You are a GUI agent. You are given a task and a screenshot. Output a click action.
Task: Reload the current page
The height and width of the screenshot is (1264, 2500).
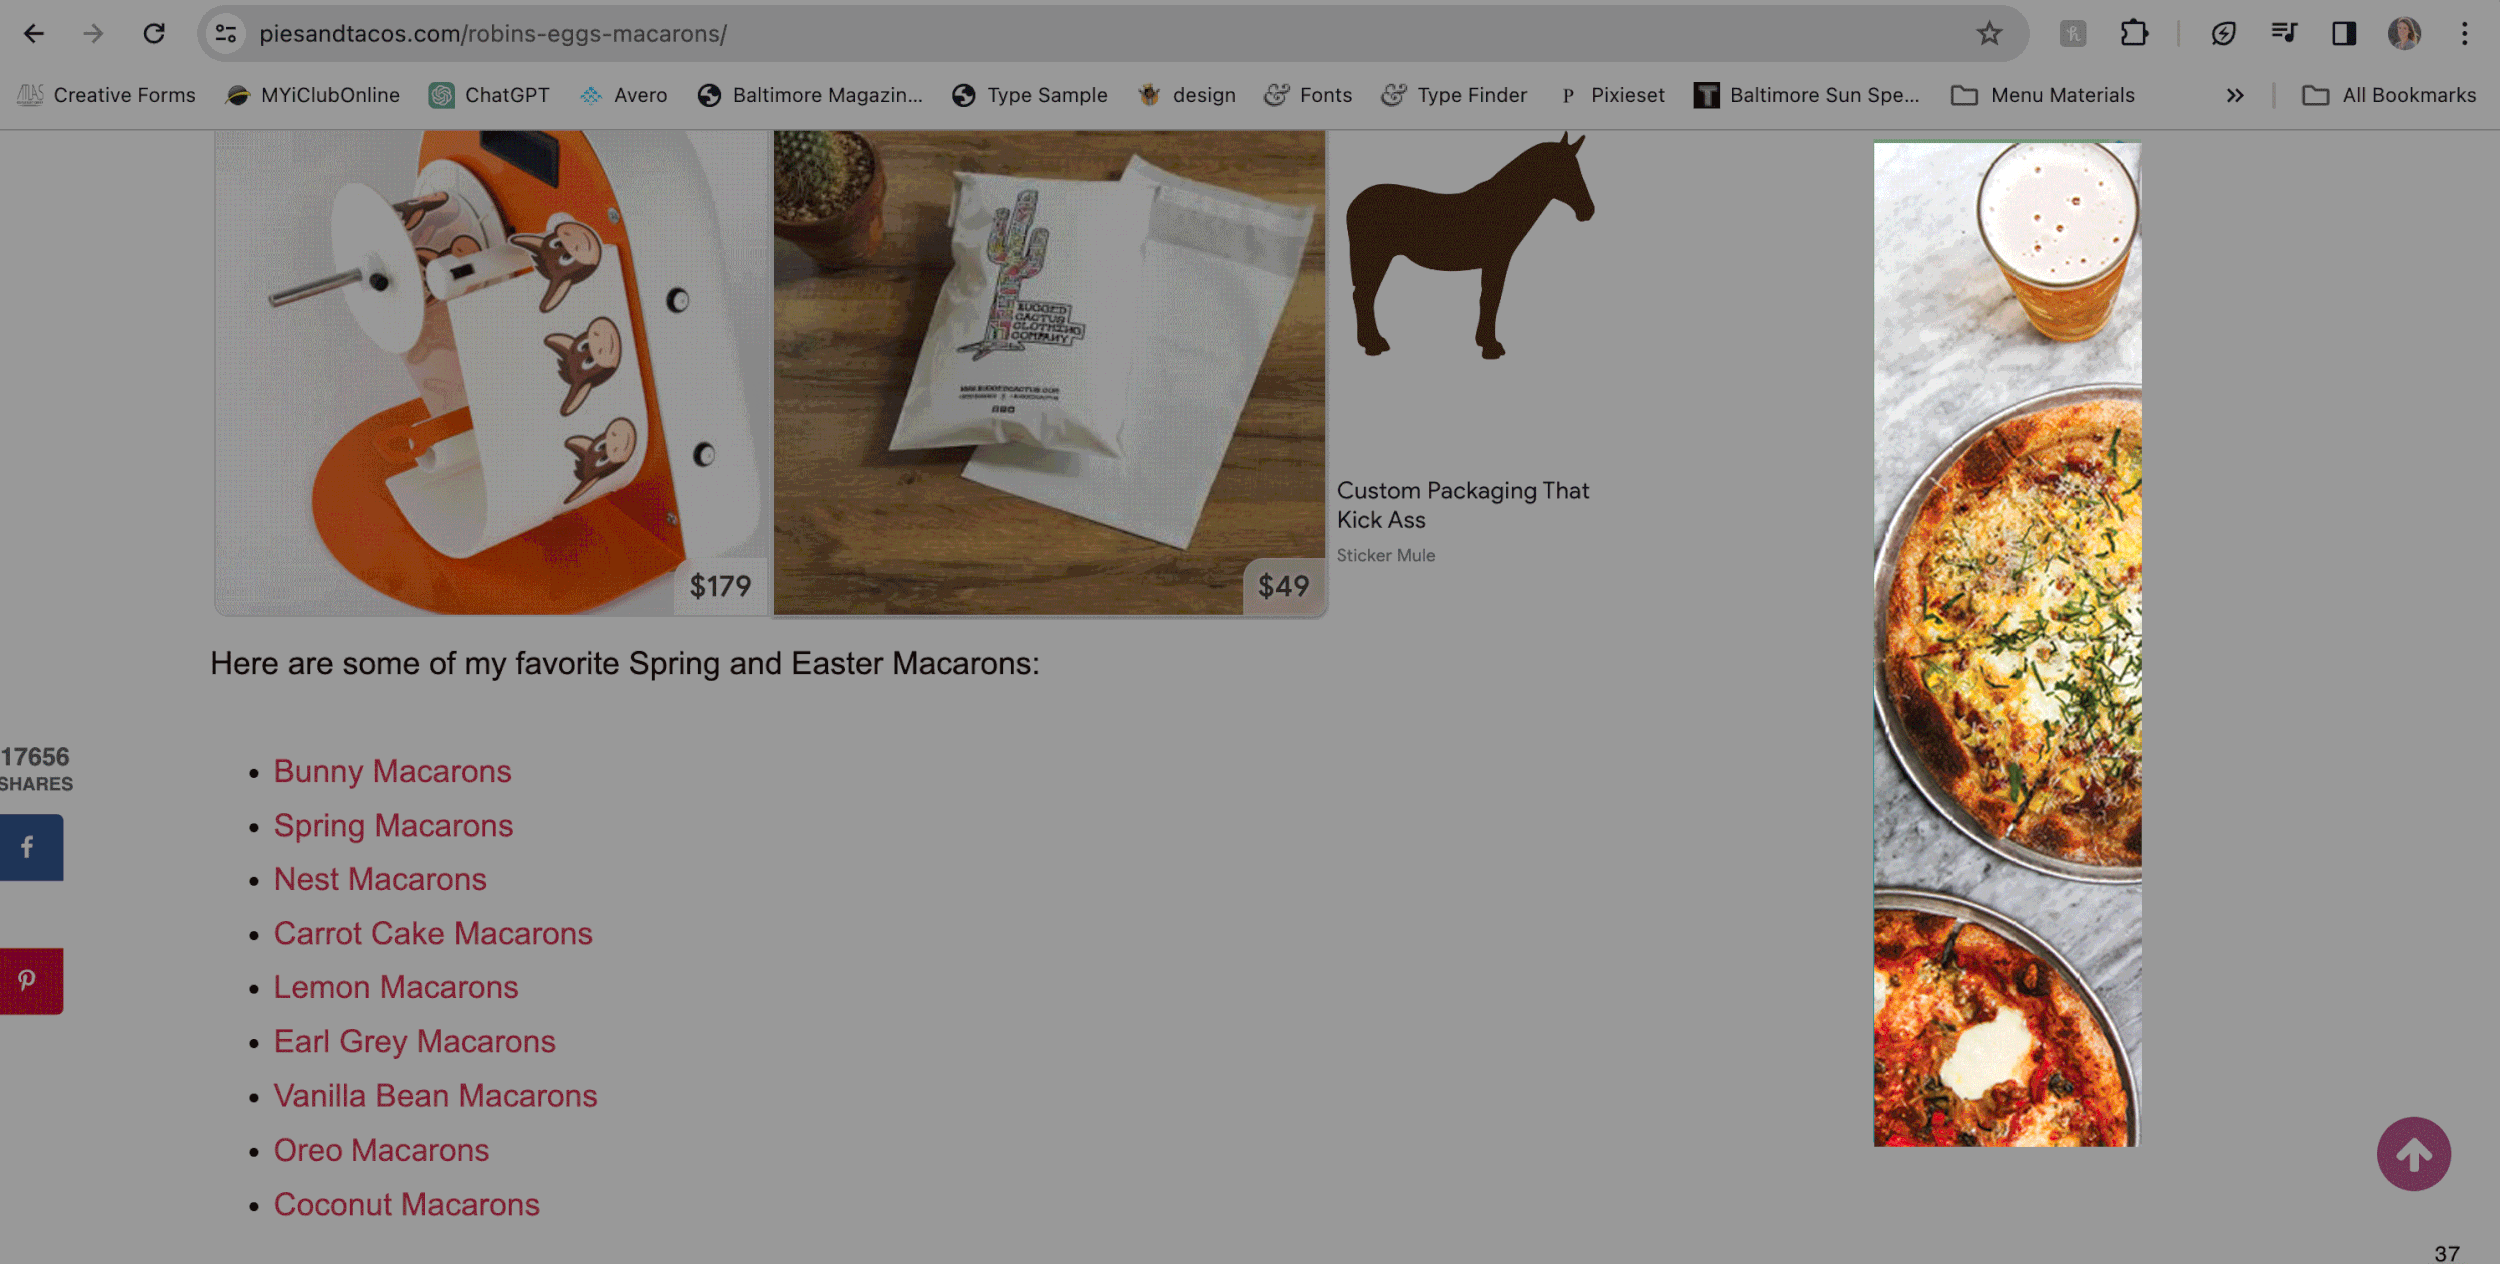point(154,34)
